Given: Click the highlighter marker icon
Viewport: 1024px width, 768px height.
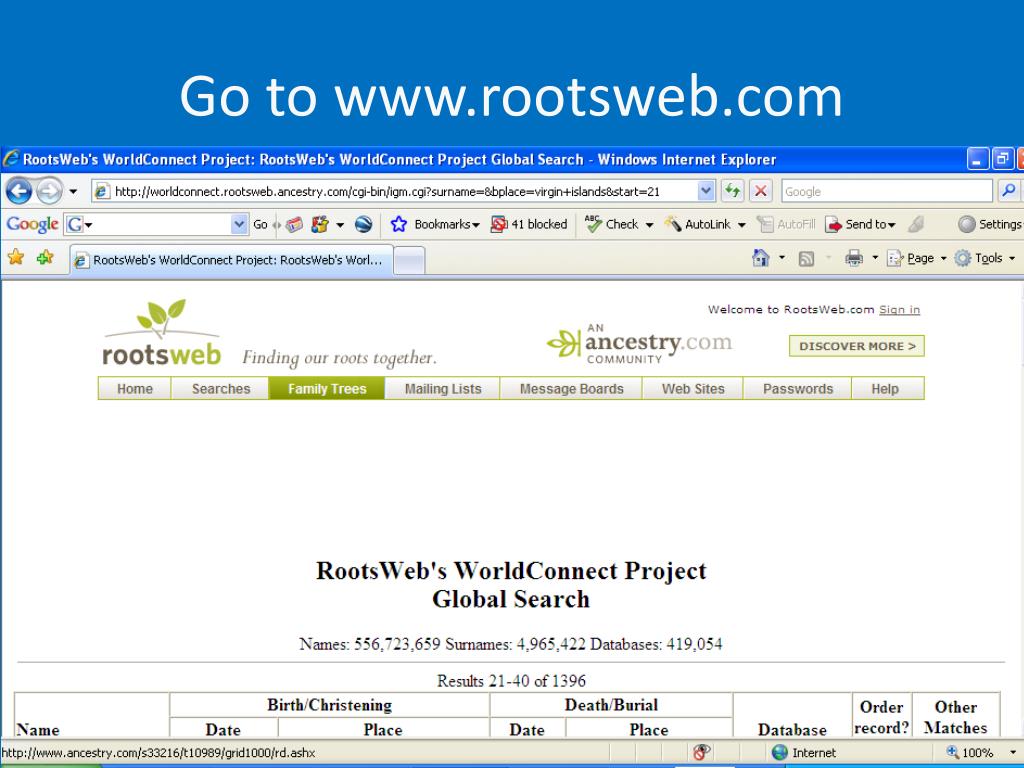Looking at the screenshot, I should pyautogui.click(x=916, y=224).
